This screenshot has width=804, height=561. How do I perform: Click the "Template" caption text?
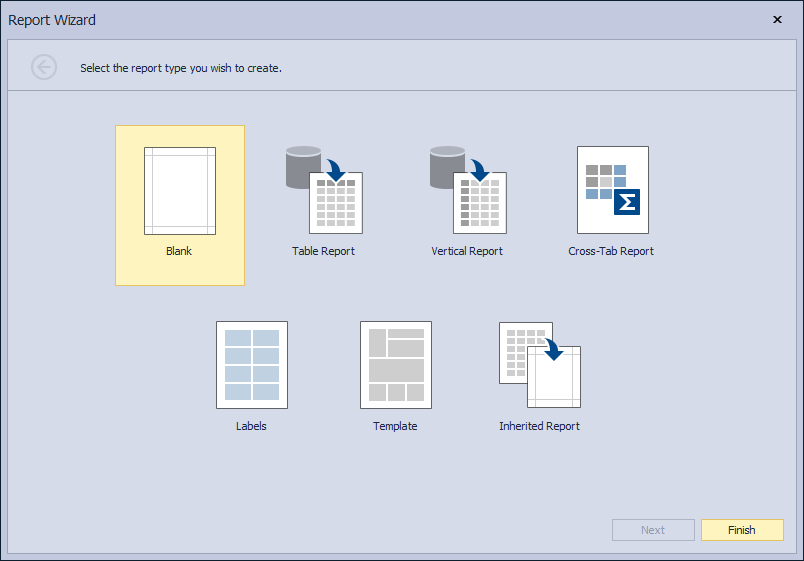[x=395, y=426]
